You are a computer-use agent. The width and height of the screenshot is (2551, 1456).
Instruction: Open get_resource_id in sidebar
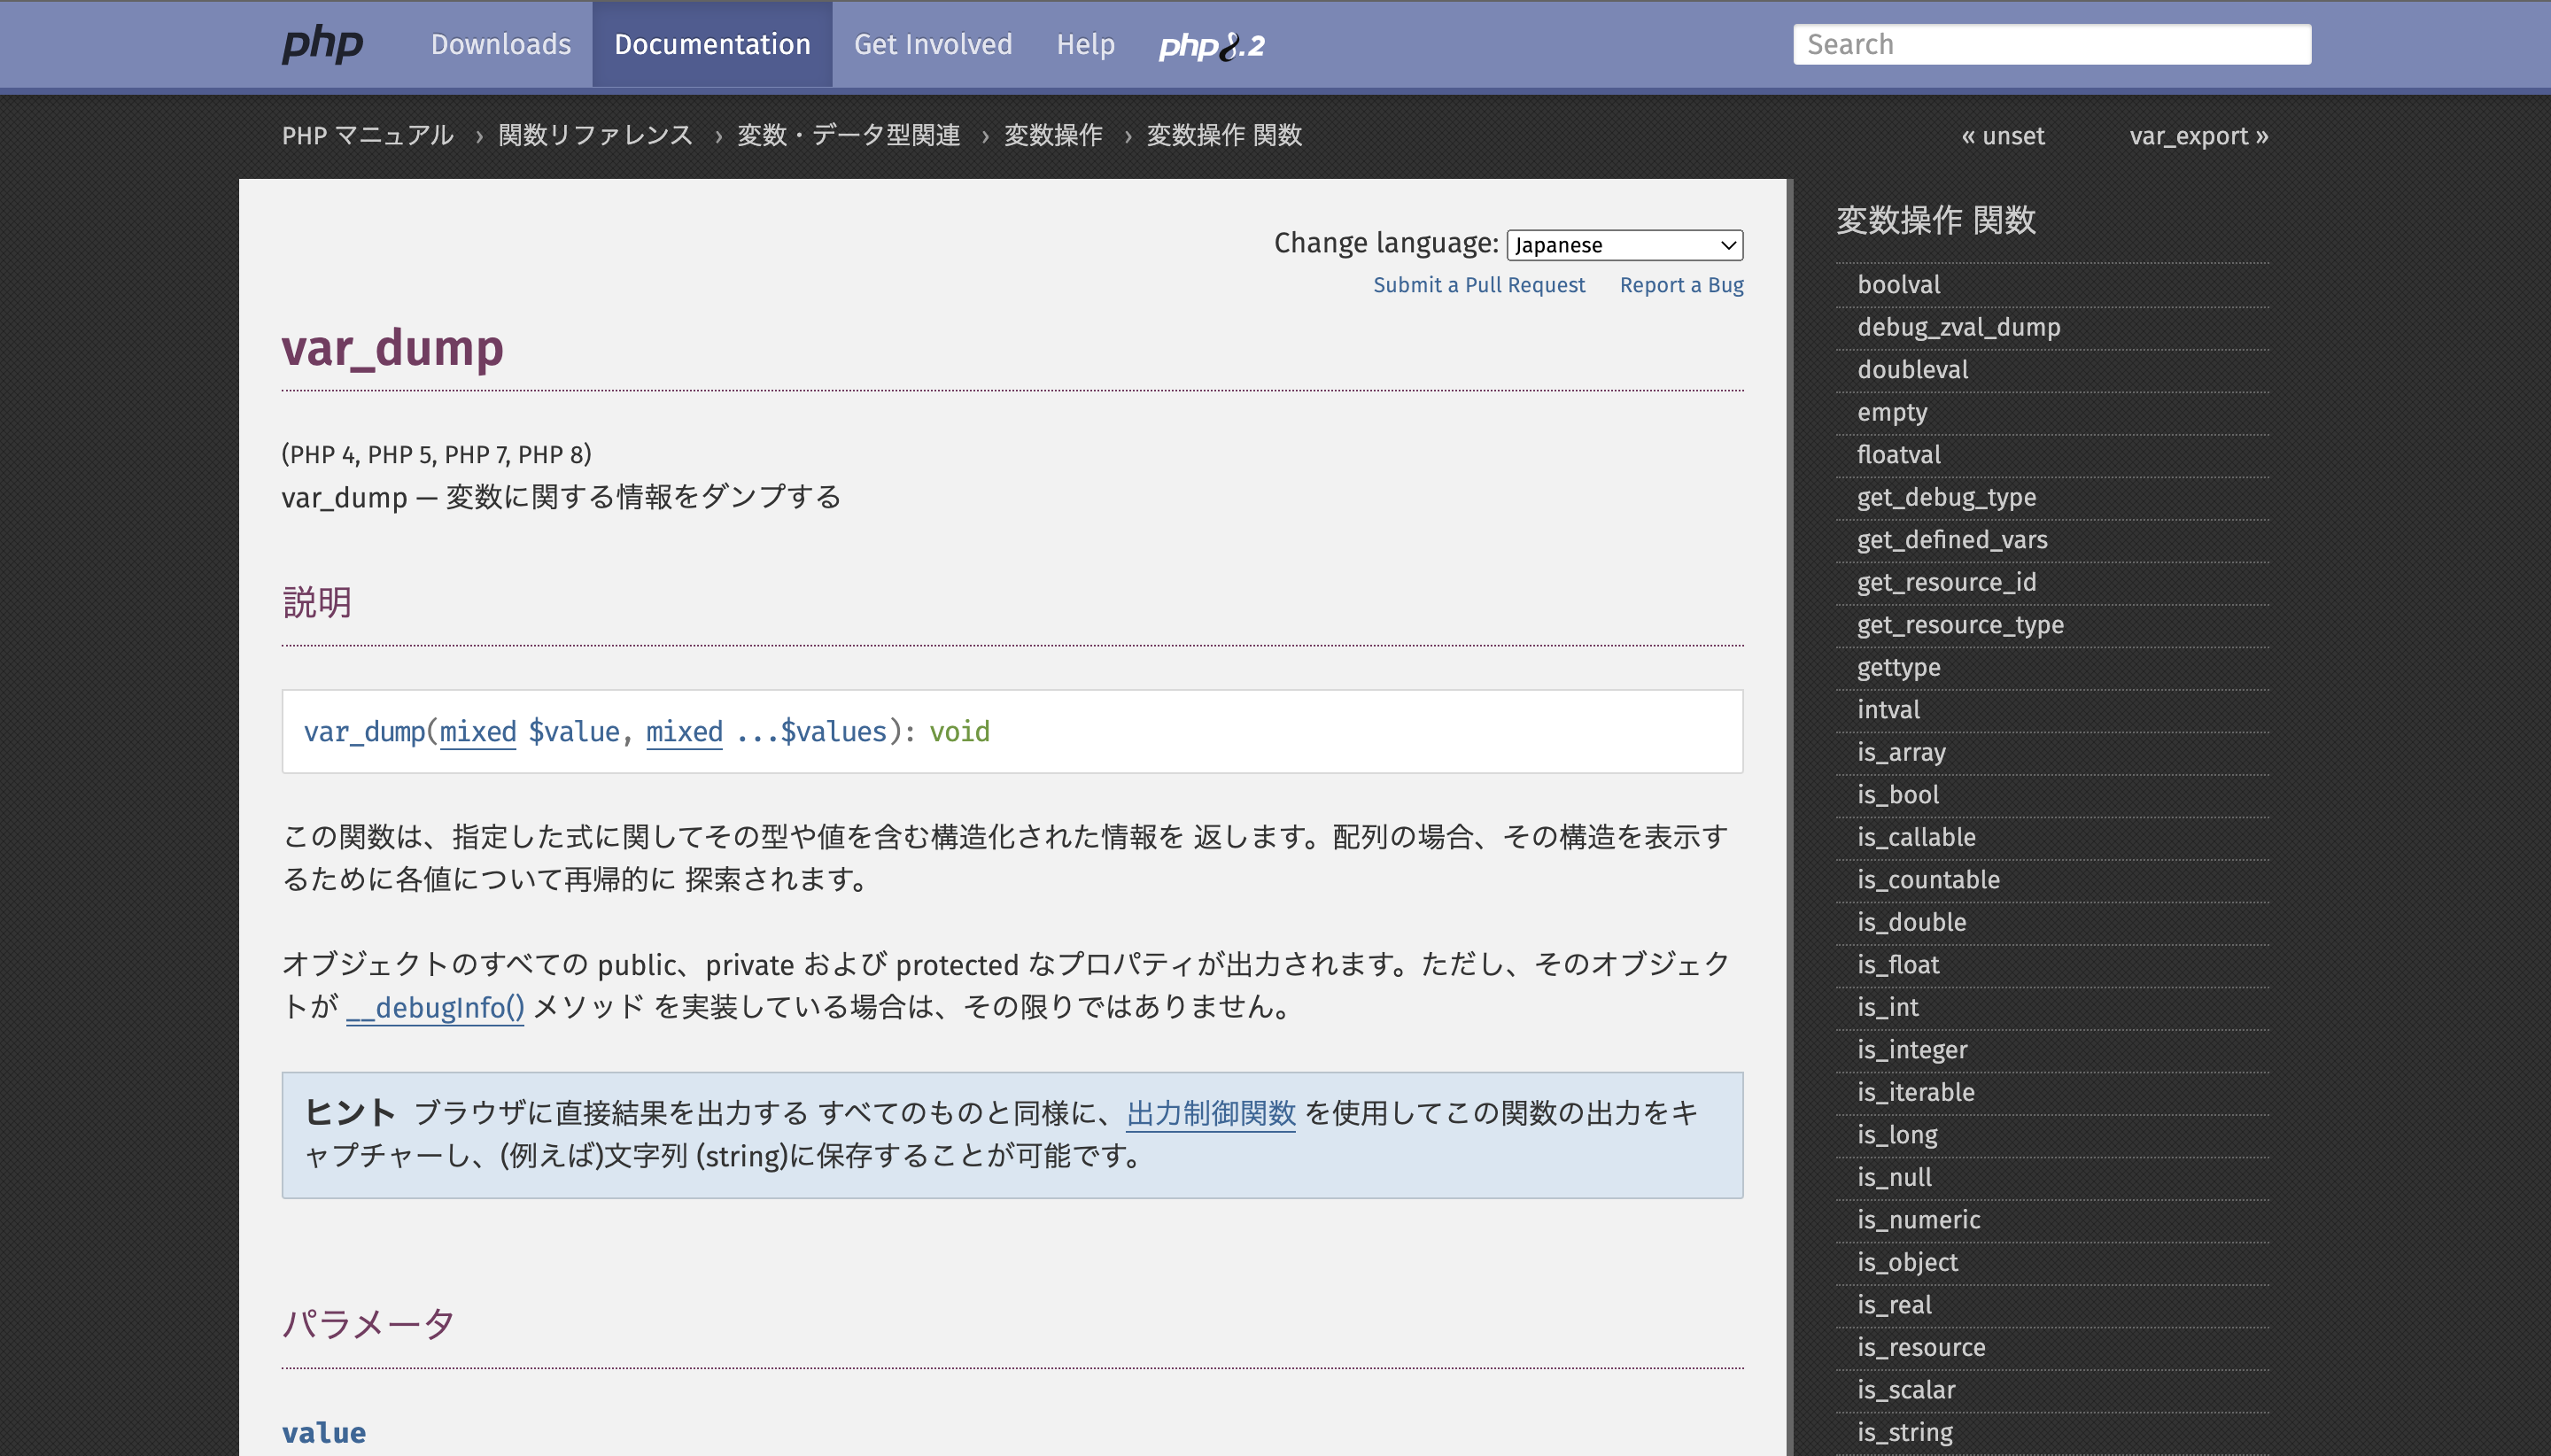(1946, 582)
